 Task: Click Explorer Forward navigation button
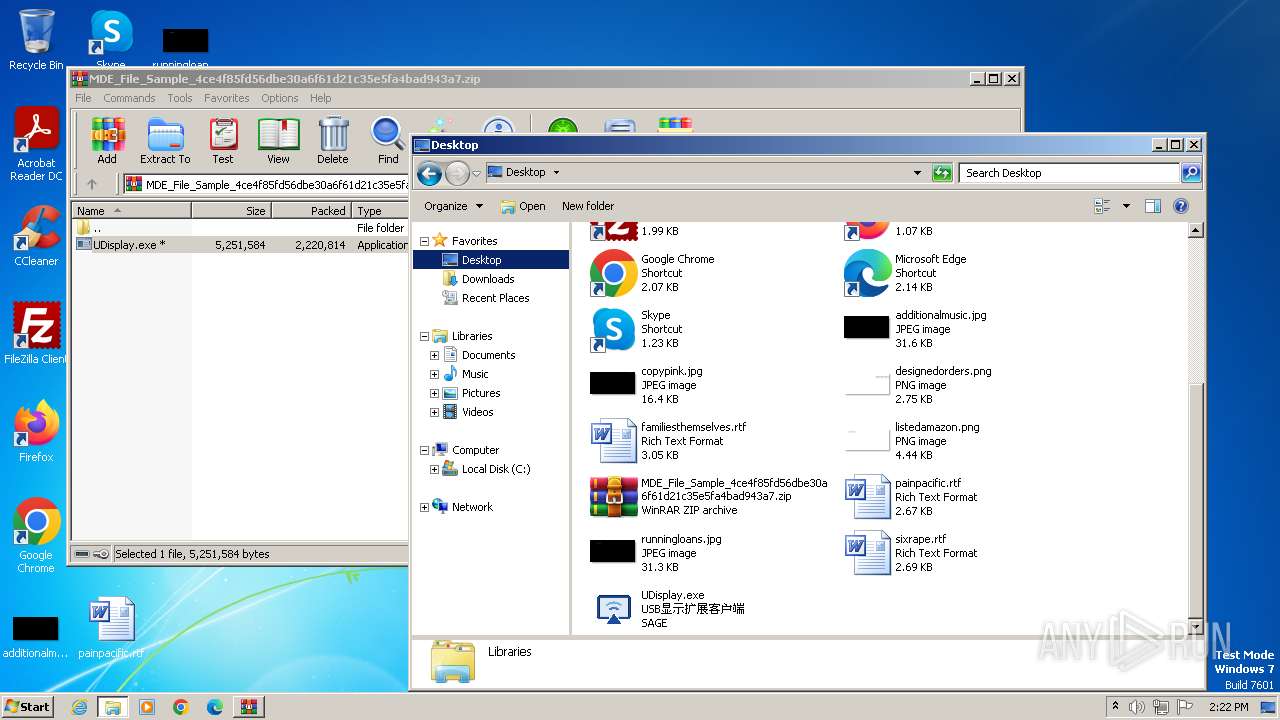click(457, 174)
